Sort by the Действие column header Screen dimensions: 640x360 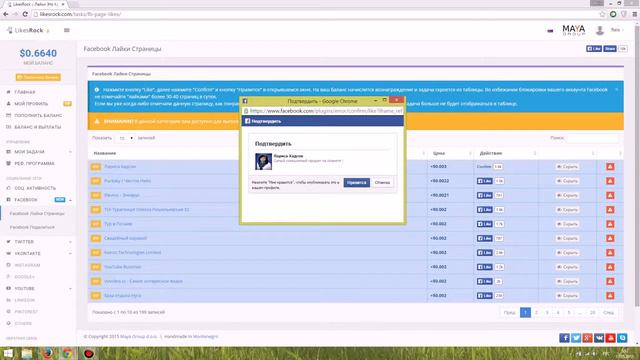pos(491,153)
